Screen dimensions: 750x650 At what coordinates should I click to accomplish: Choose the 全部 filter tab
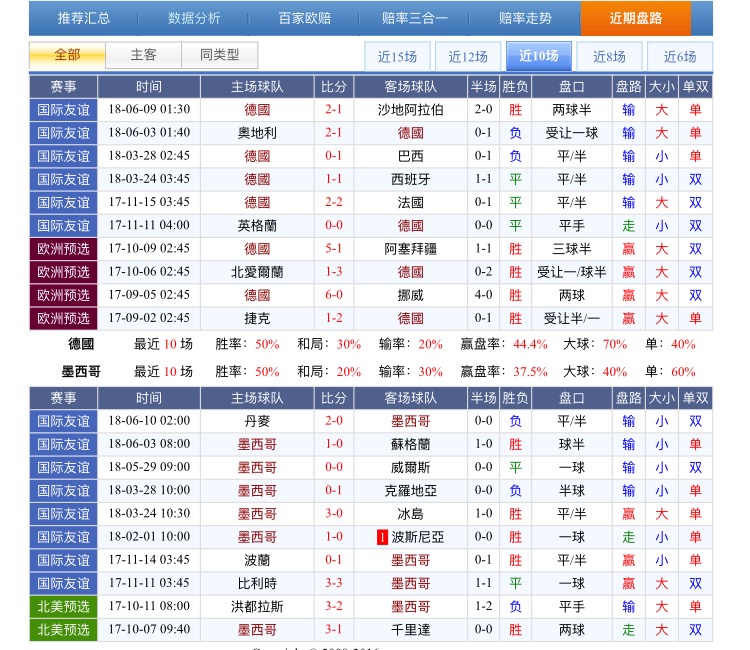tap(67, 55)
